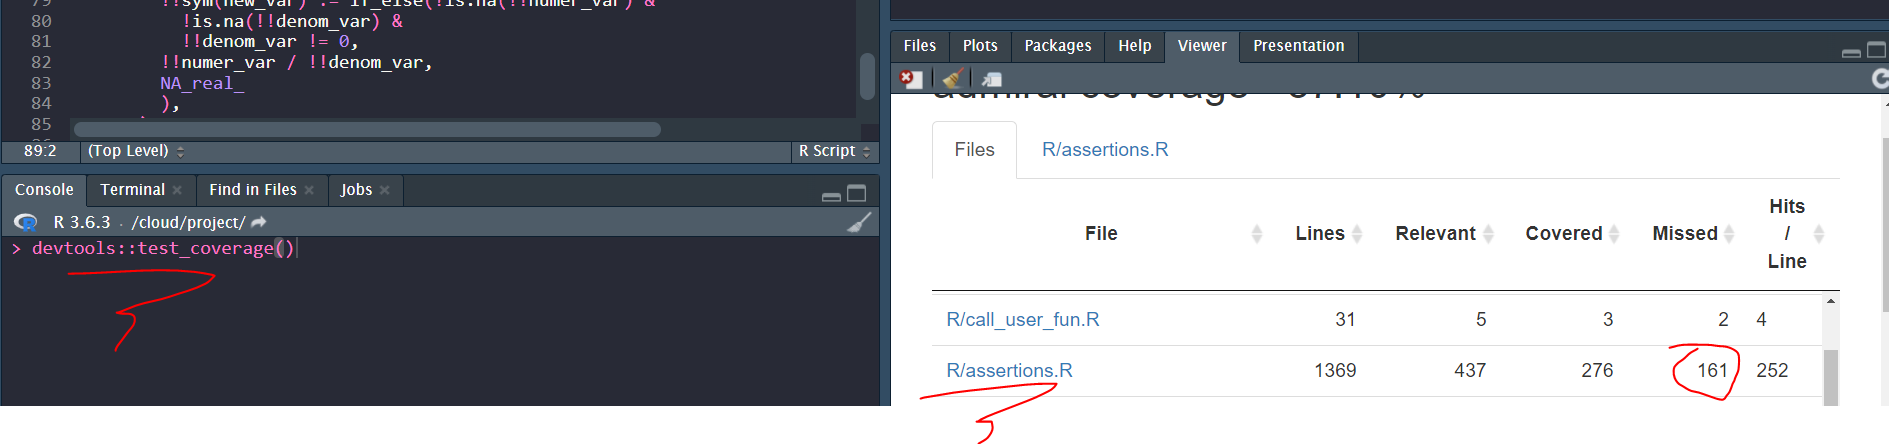Open R/assertions.R link in table row
Screen dimensions: 1889x444
pyautogui.click(x=1009, y=371)
